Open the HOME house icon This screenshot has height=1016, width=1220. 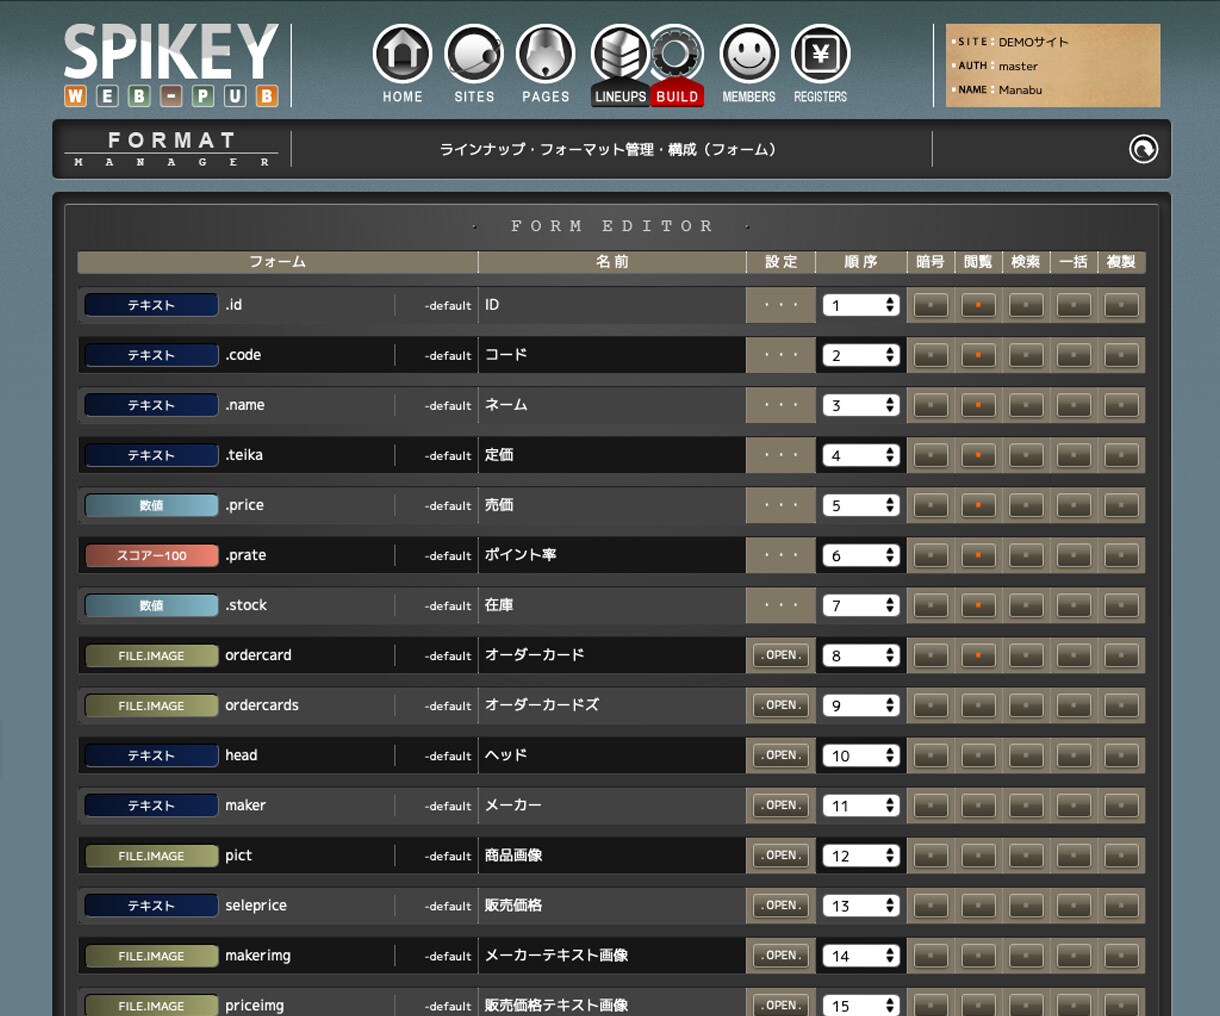[x=402, y=54]
